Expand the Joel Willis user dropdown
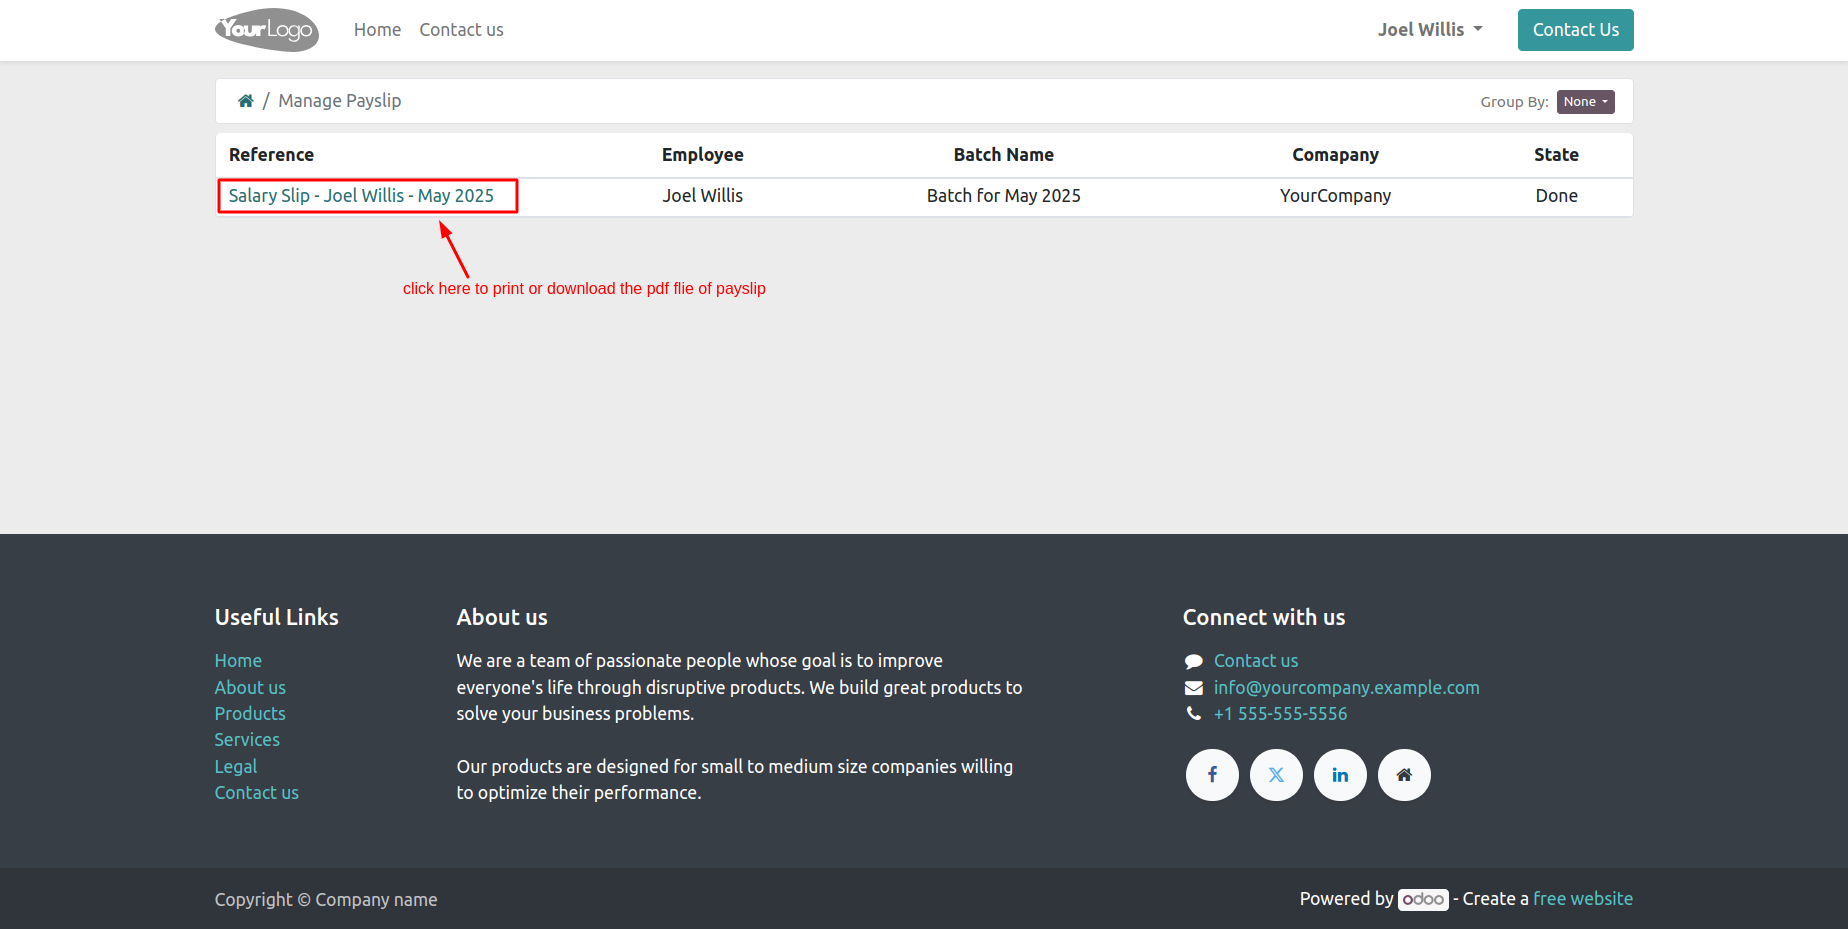1848x929 pixels. pos(1430,30)
